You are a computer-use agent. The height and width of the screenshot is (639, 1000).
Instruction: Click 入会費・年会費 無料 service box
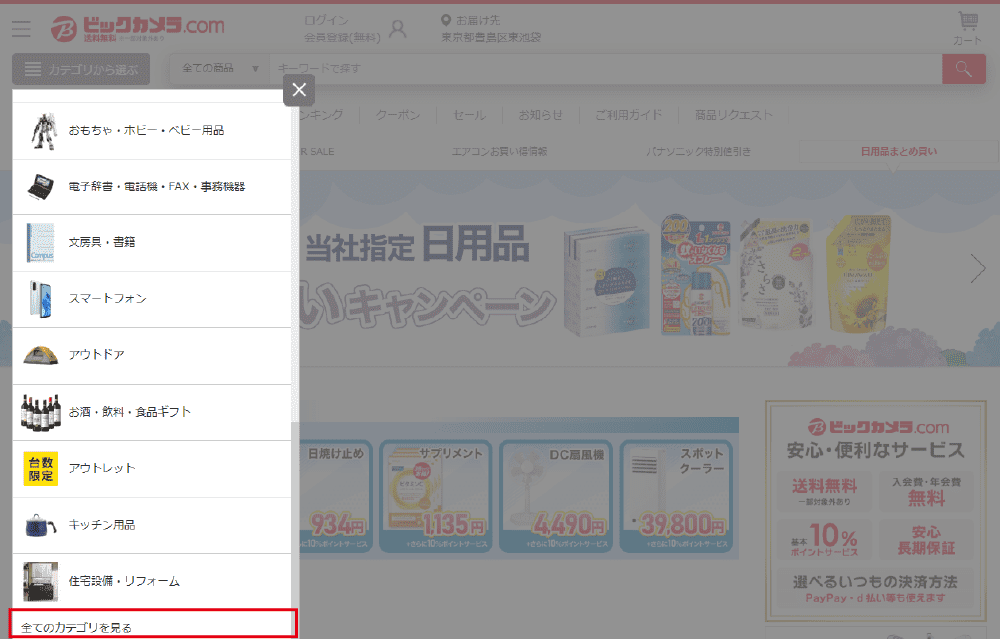pos(926,492)
